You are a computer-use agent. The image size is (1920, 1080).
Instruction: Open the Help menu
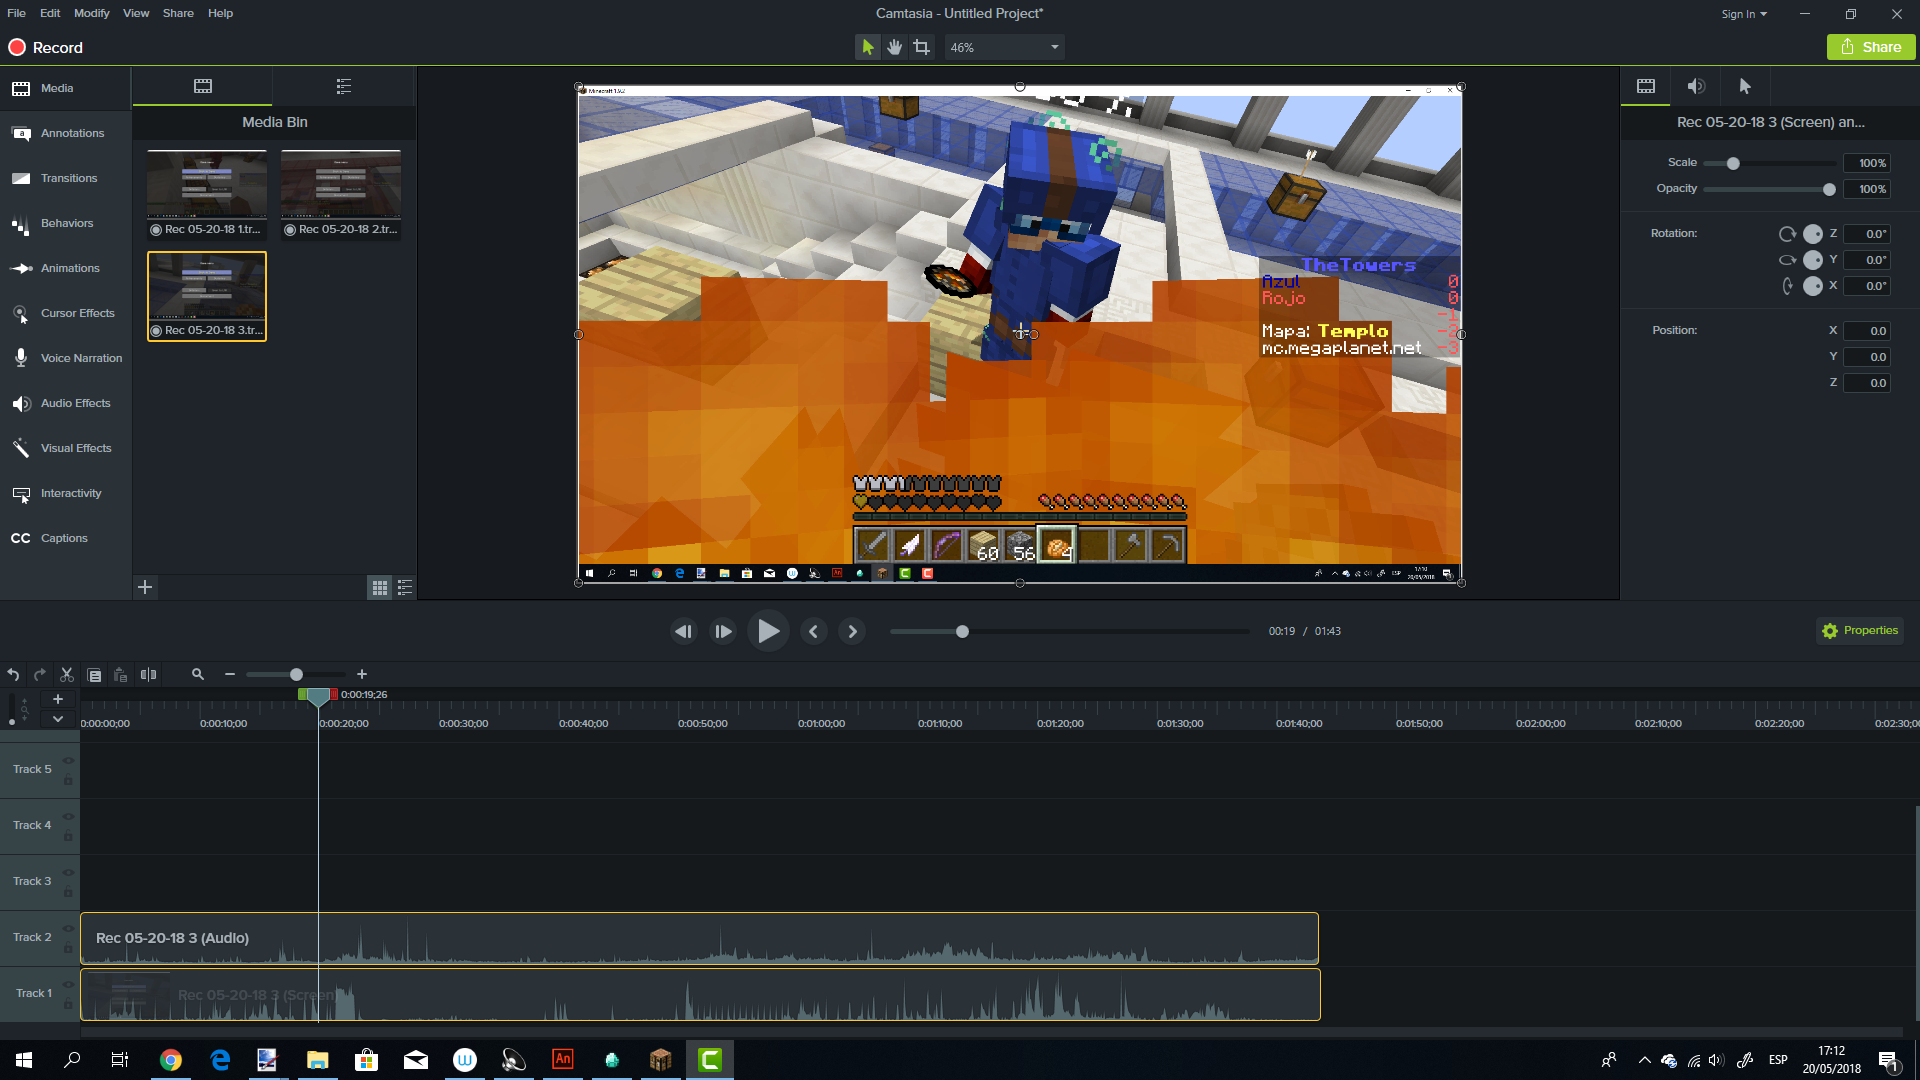pos(220,13)
